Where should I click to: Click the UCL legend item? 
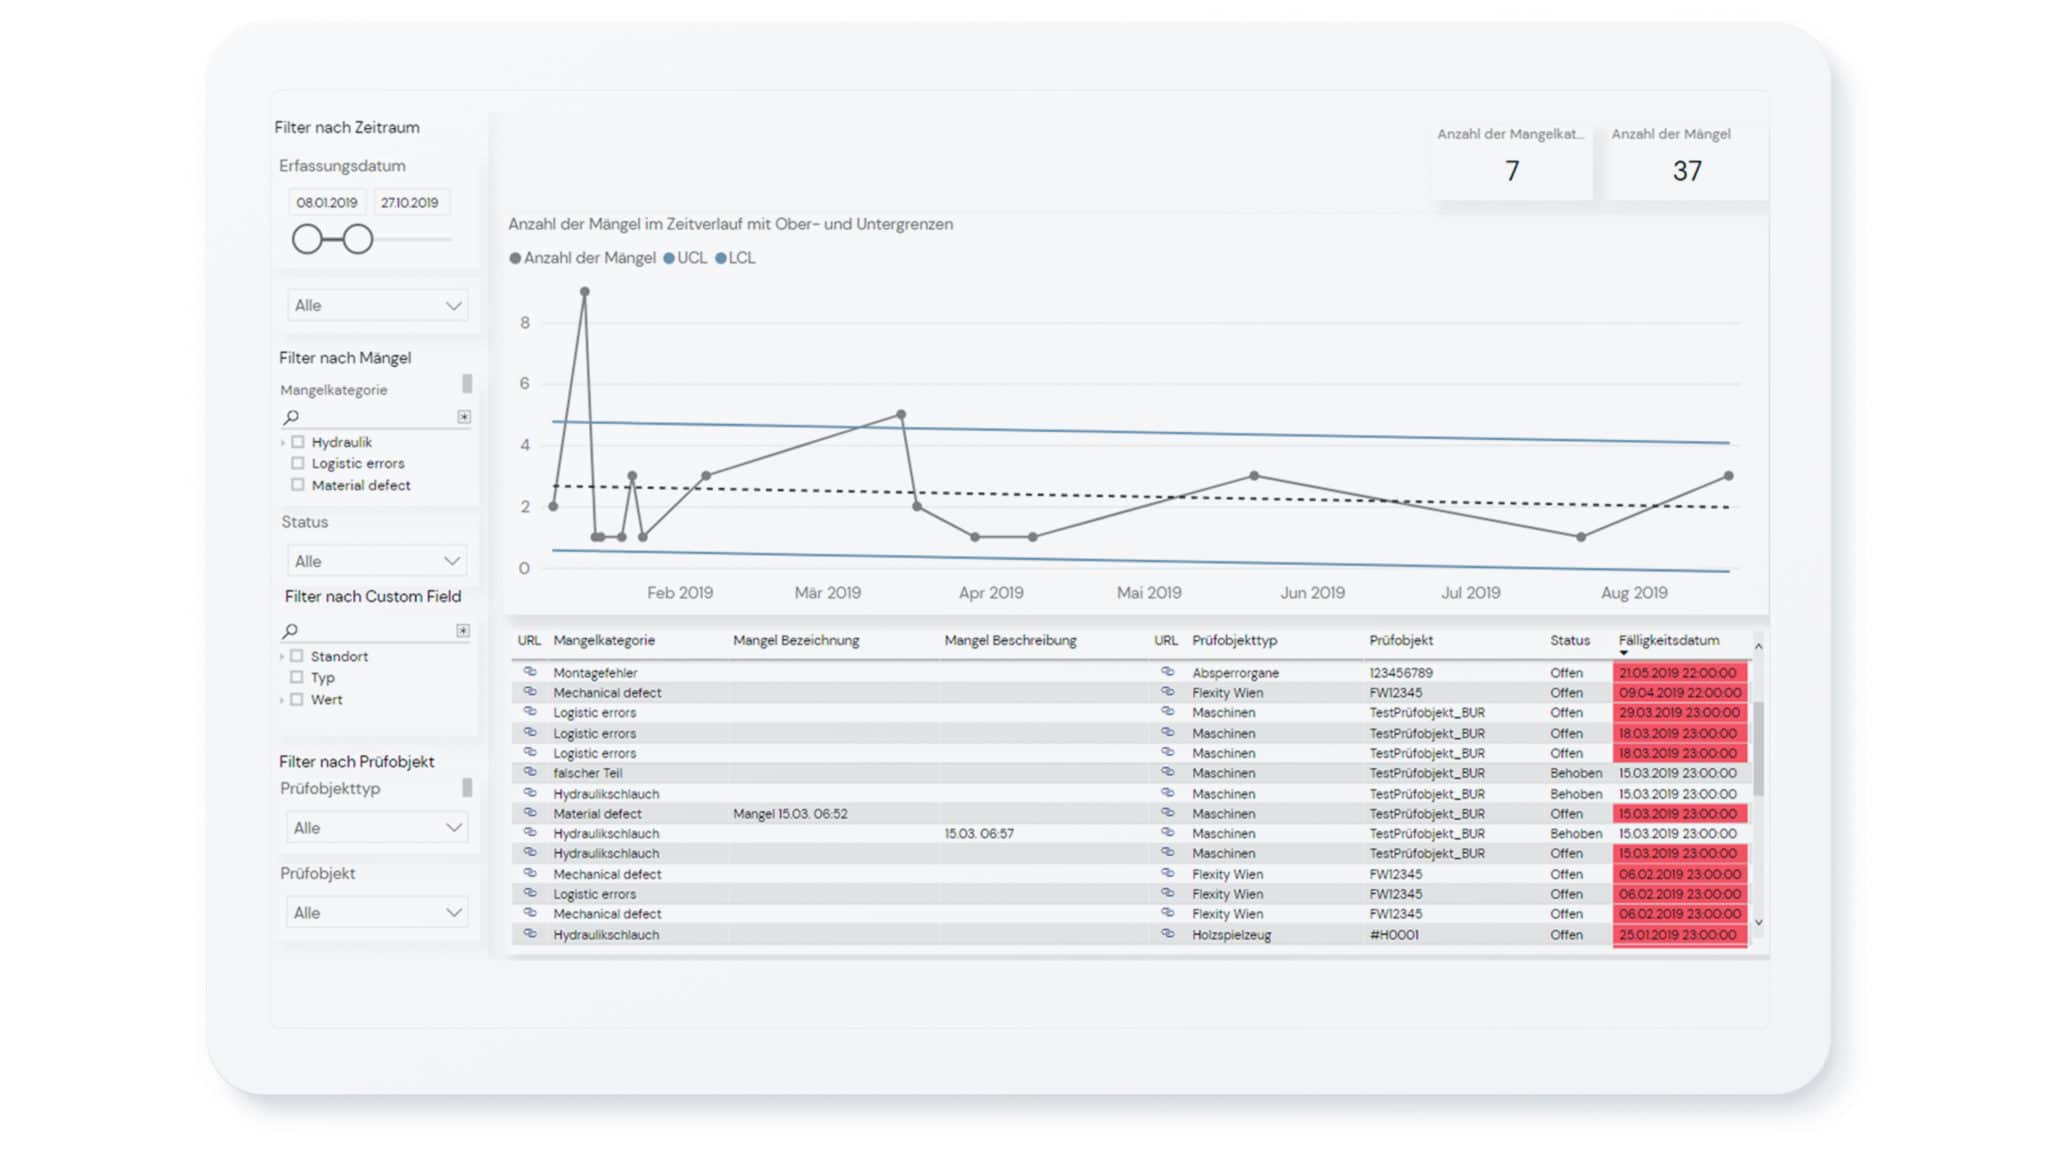coord(685,258)
